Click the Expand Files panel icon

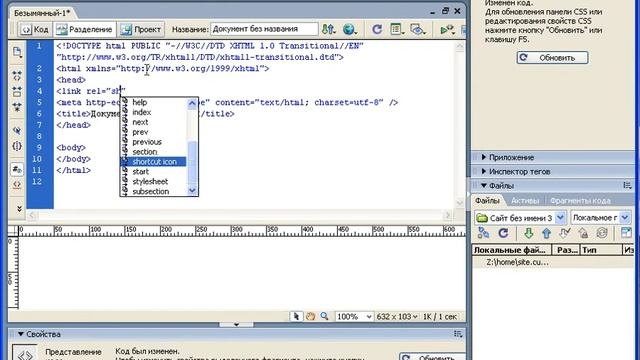click(626, 233)
